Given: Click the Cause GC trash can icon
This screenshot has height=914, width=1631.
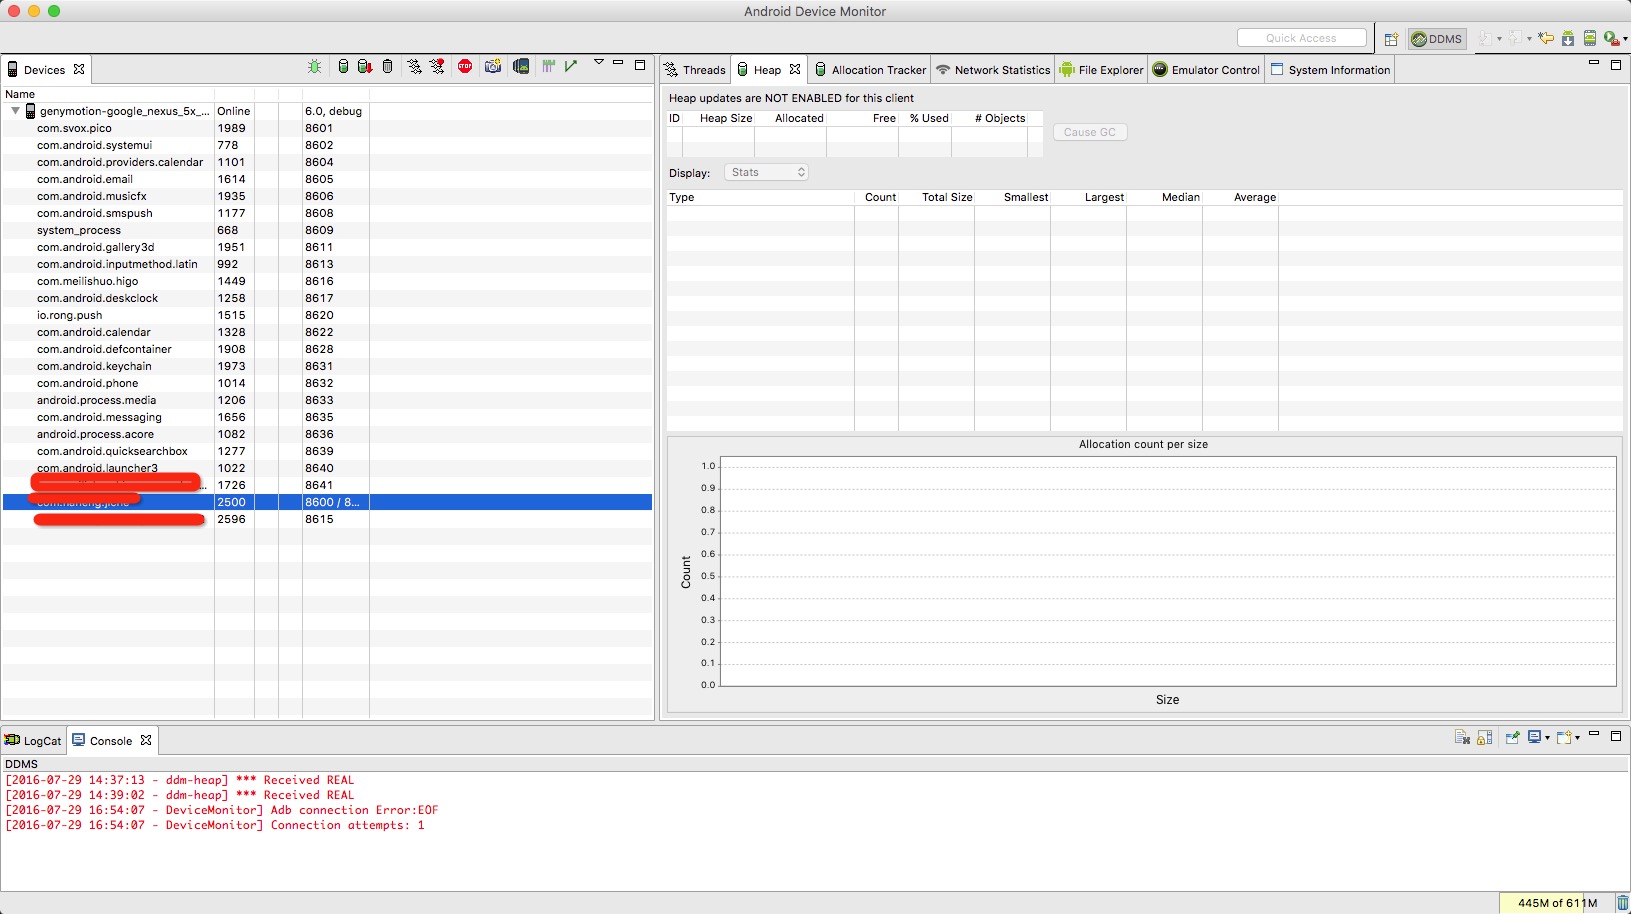Looking at the screenshot, I should pyautogui.click(x=388, y=67).
